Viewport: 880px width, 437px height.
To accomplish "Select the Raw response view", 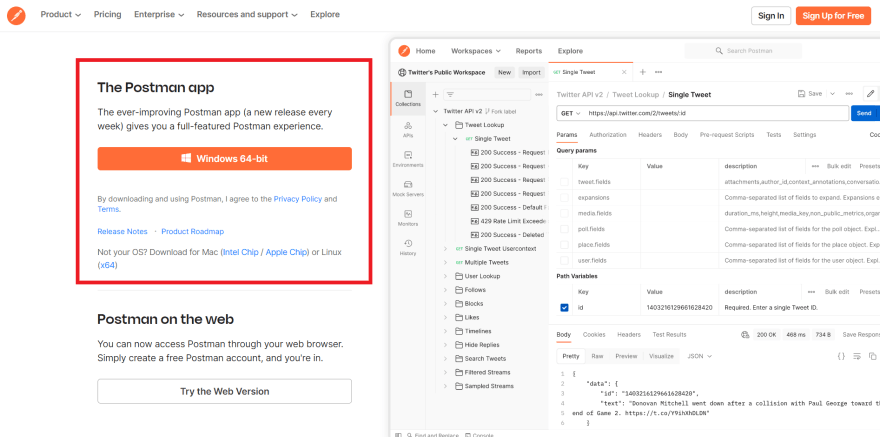I will (x=597, y=356).
